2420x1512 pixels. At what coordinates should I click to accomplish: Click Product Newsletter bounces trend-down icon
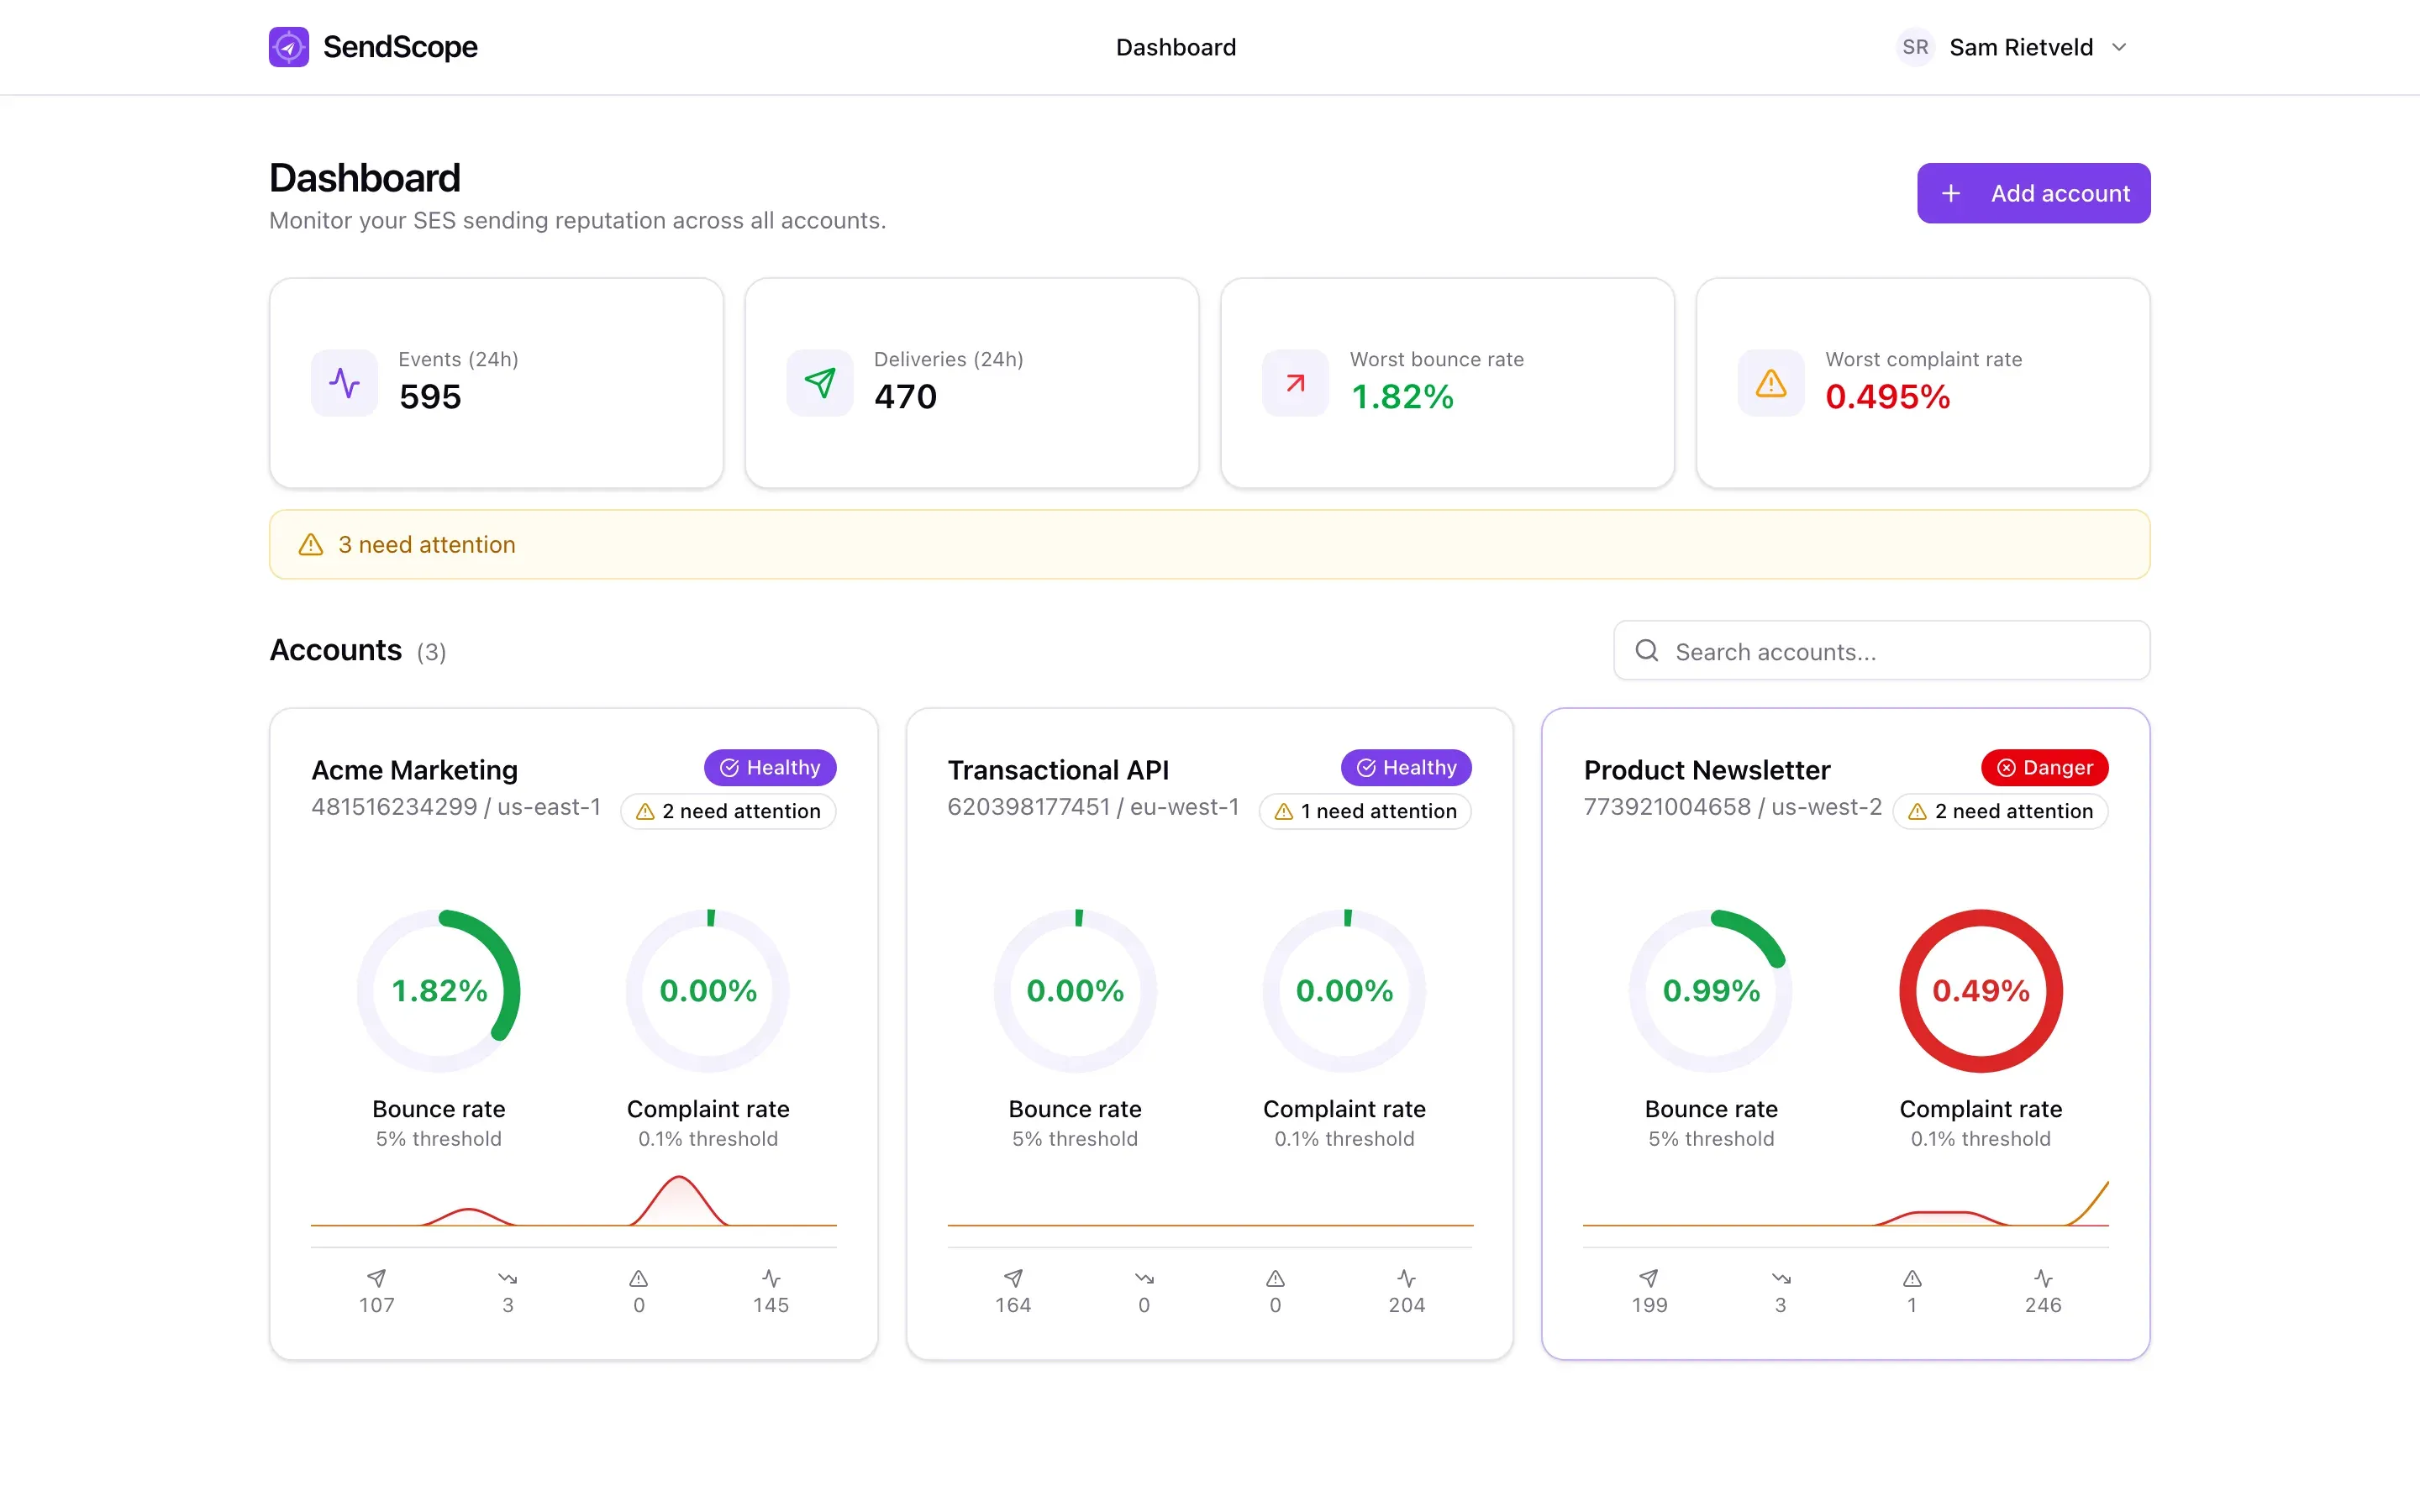coord(1781,1278)
